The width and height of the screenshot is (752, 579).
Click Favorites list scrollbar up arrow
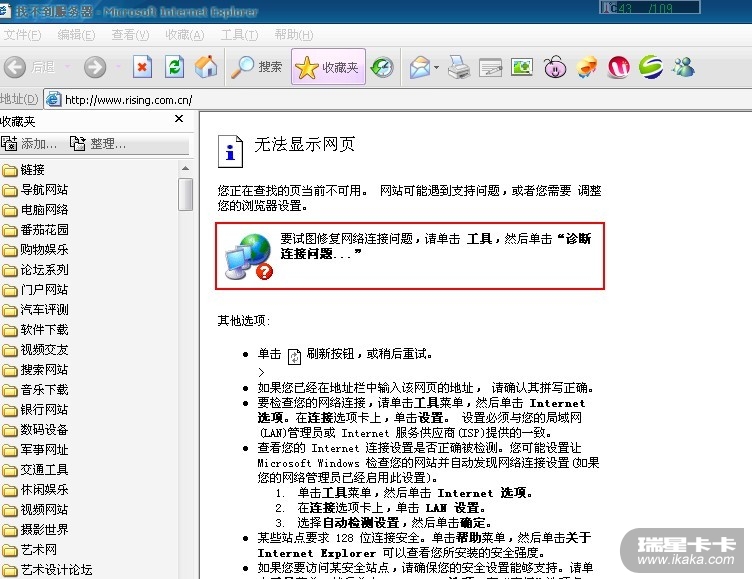tap(186, 168)
